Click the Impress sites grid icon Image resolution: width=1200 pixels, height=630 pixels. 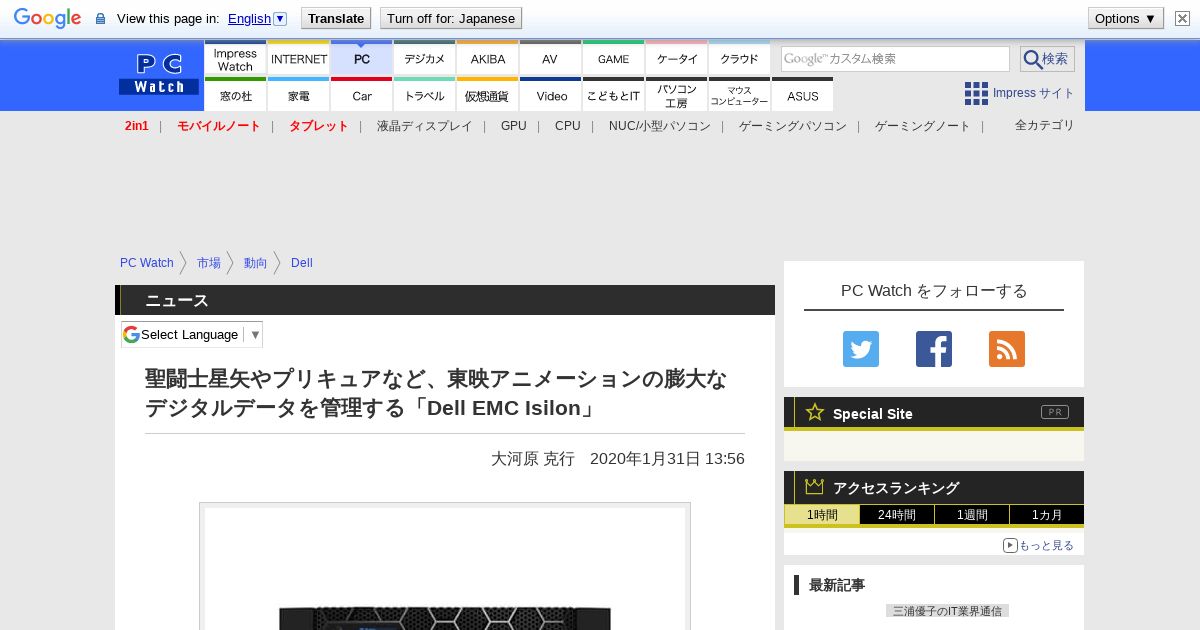(976, 93)
